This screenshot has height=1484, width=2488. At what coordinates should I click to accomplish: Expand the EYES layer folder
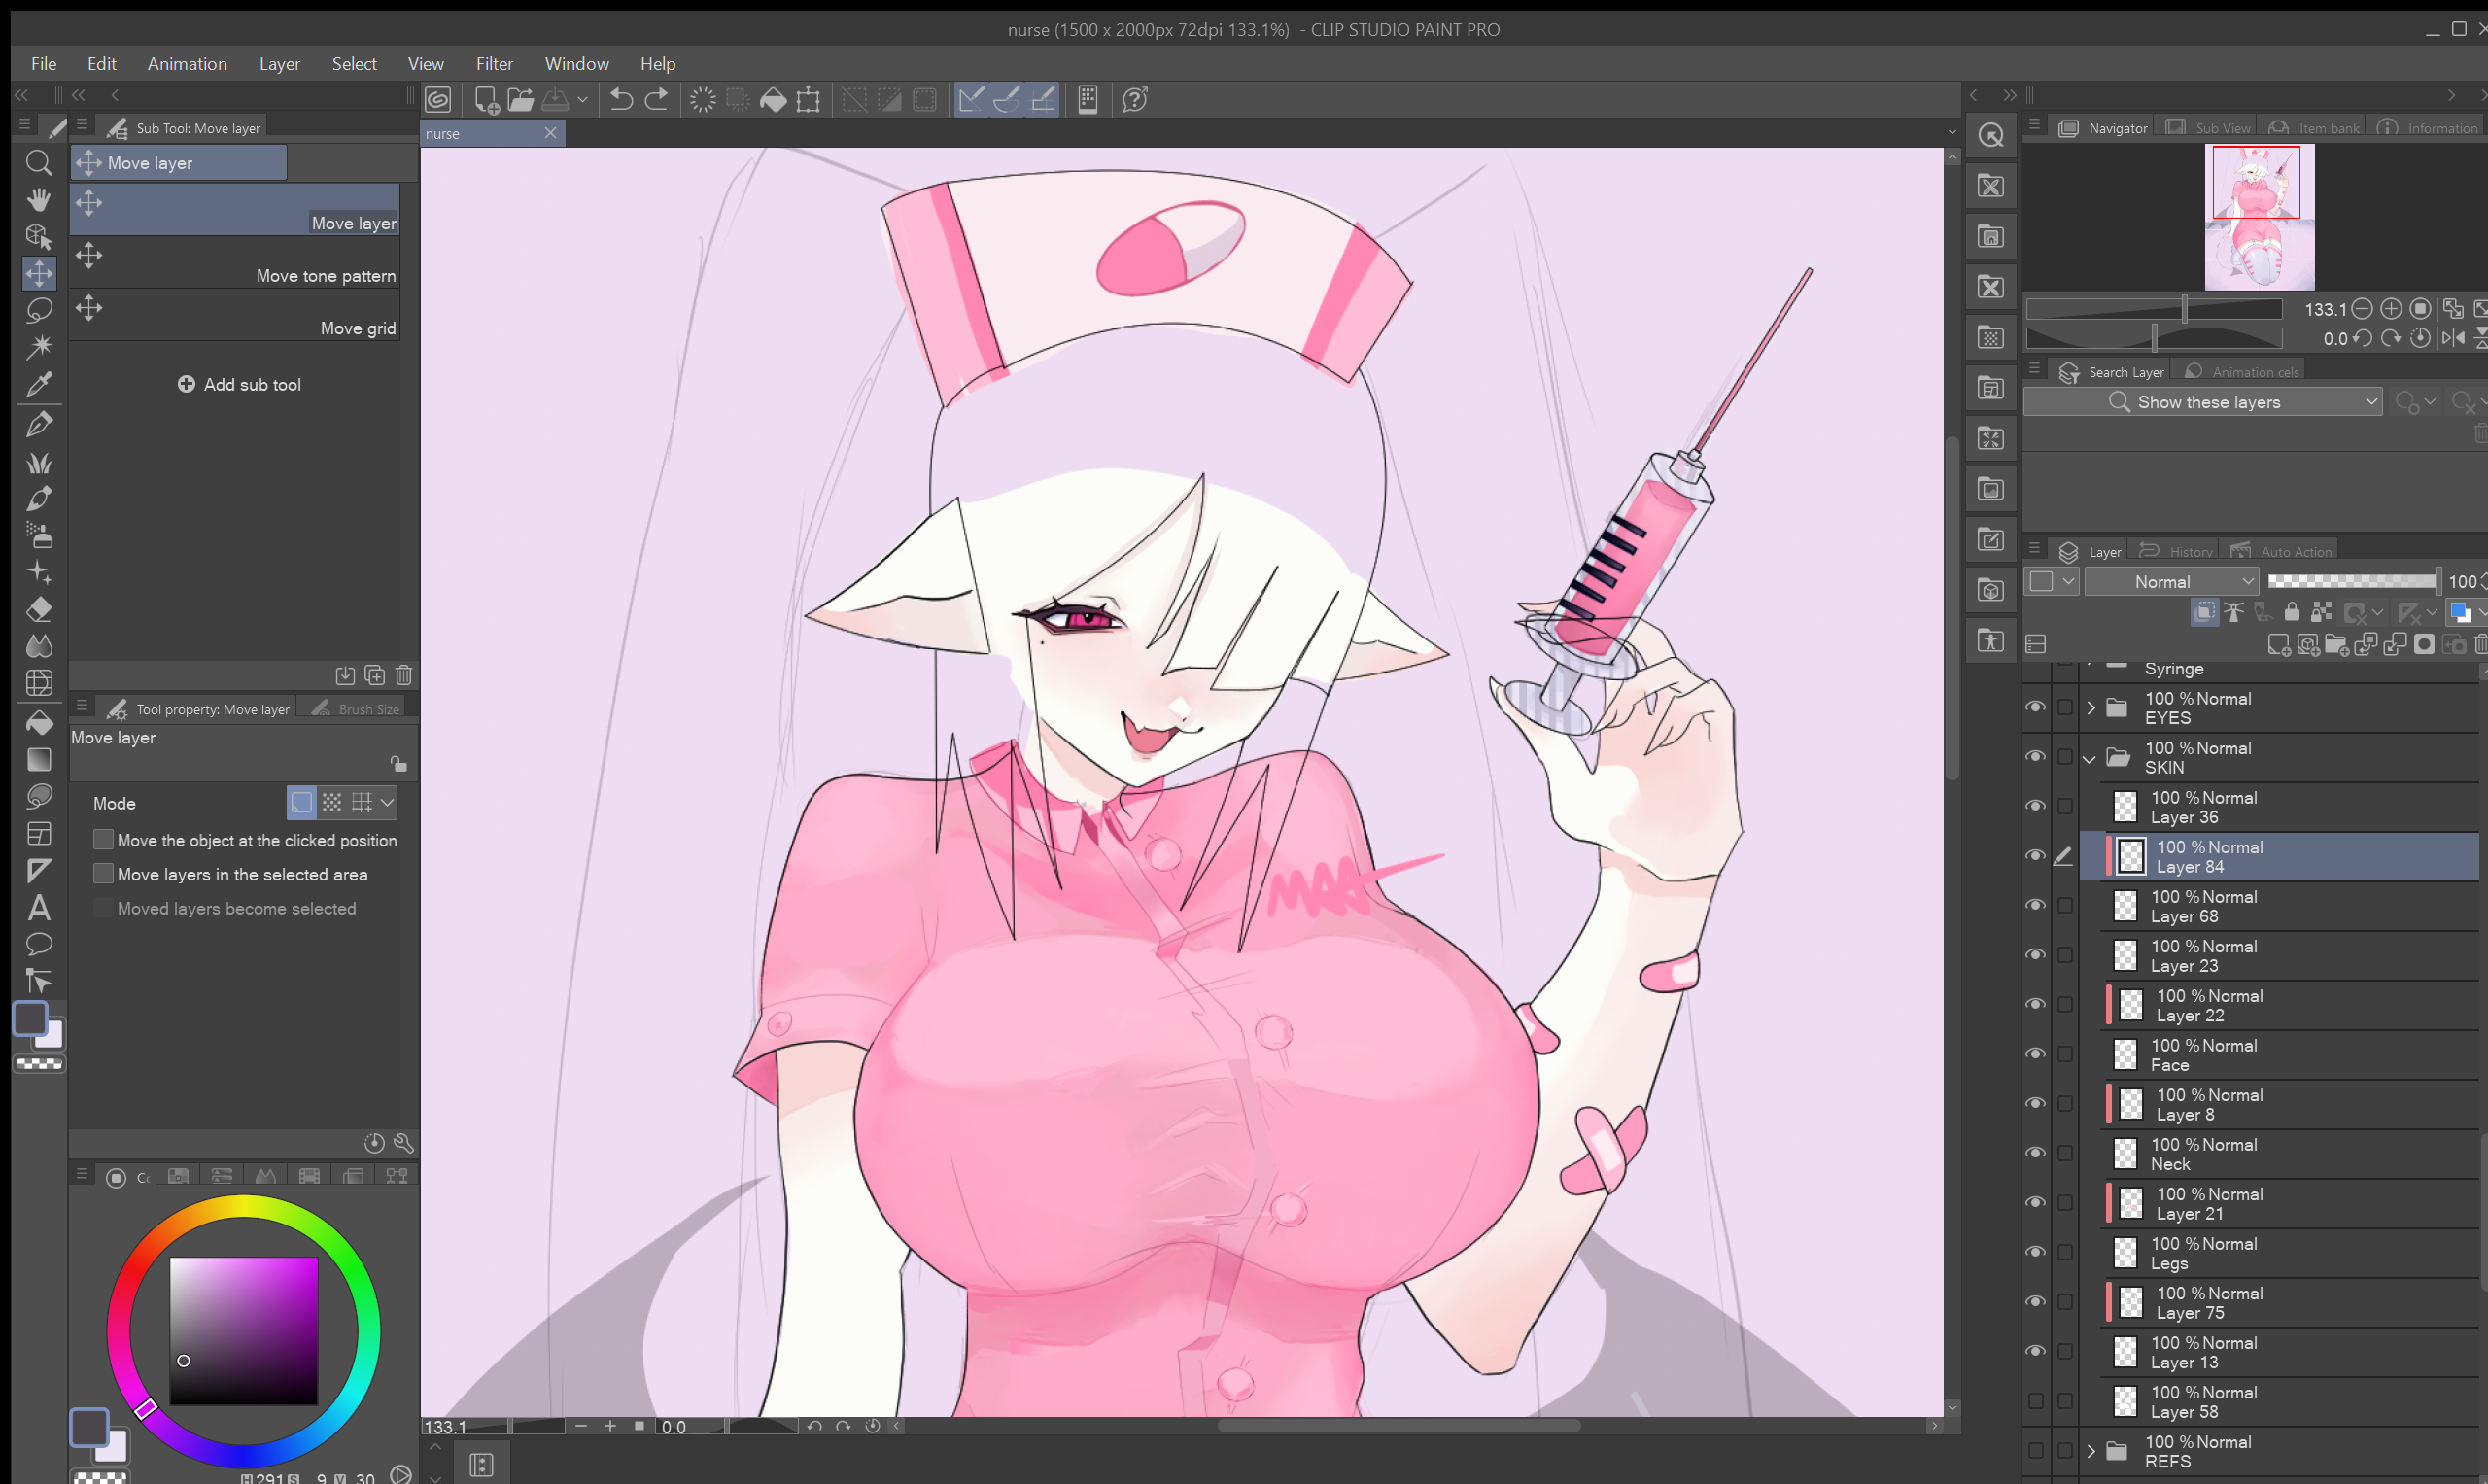[2090, 708]
